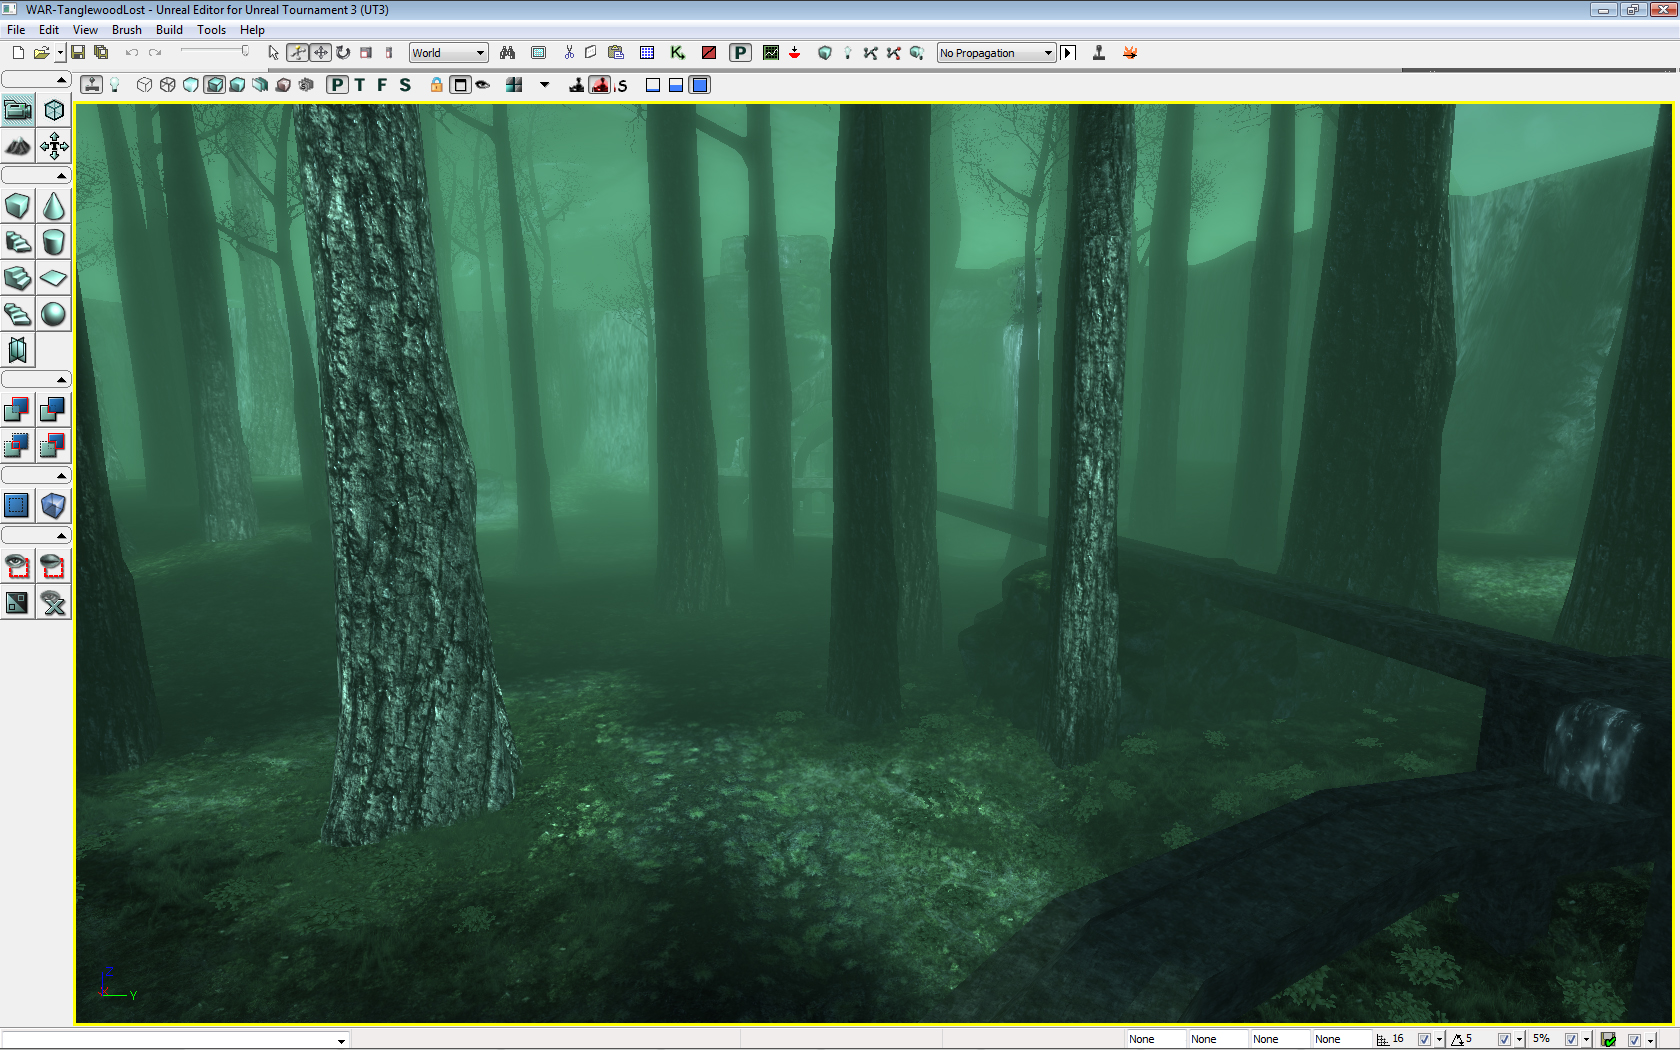Viewport: 1680px width, 1050px height.
Task: Open the Edit menu
Action: tap(49, 30)
